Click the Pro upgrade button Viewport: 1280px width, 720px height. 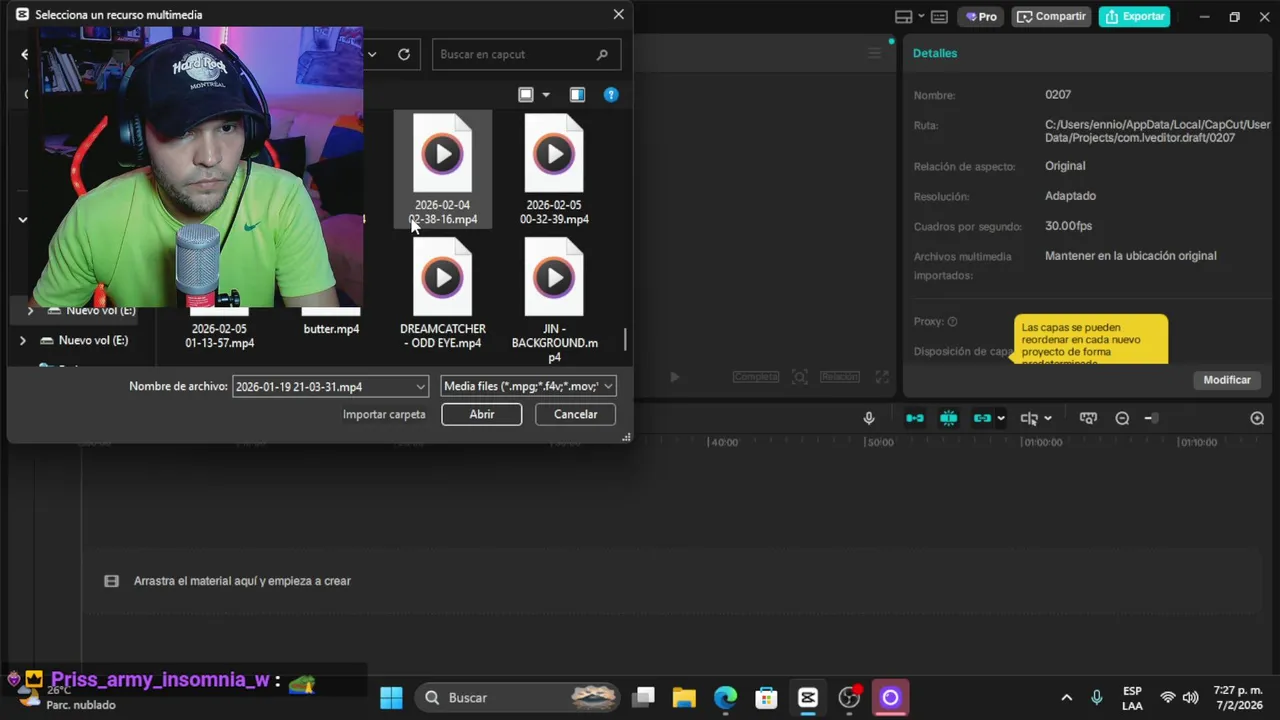[981, 17]
